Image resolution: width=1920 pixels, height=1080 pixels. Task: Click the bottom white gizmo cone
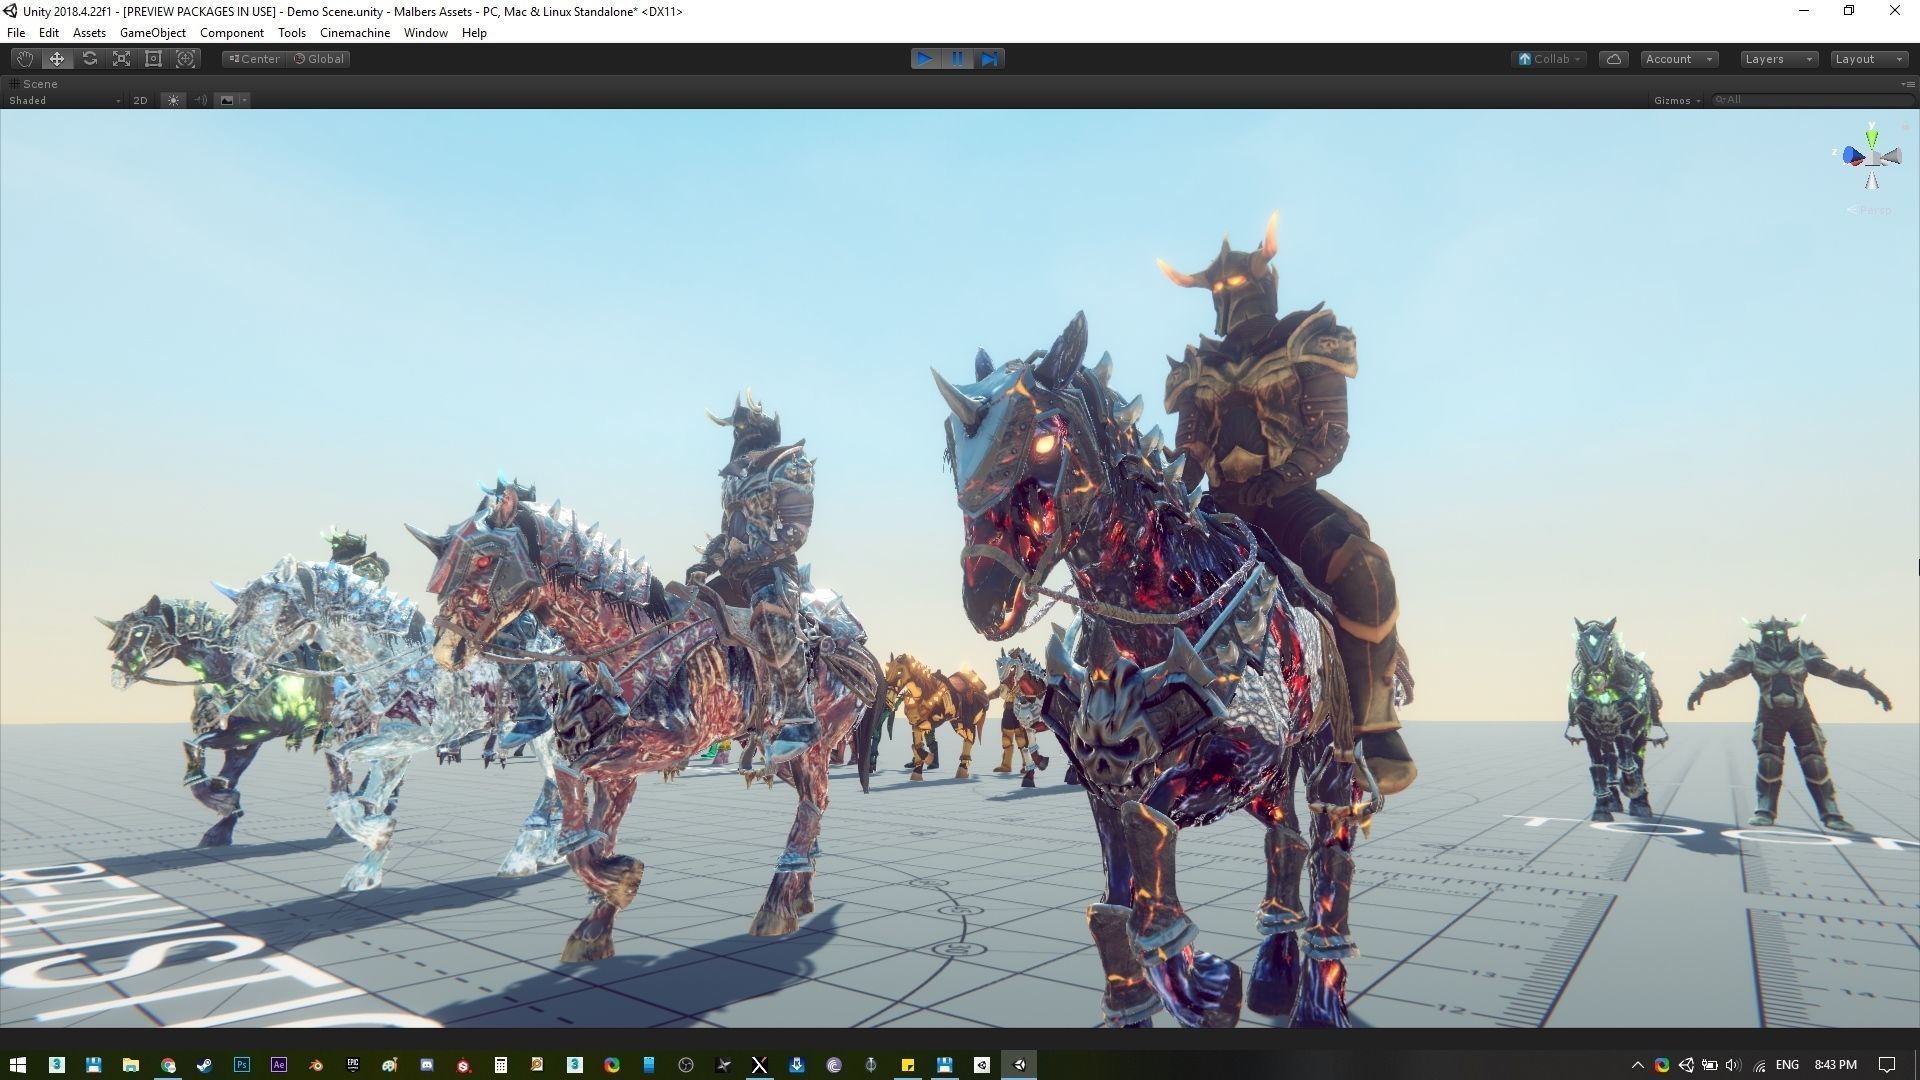point(1872,180)
